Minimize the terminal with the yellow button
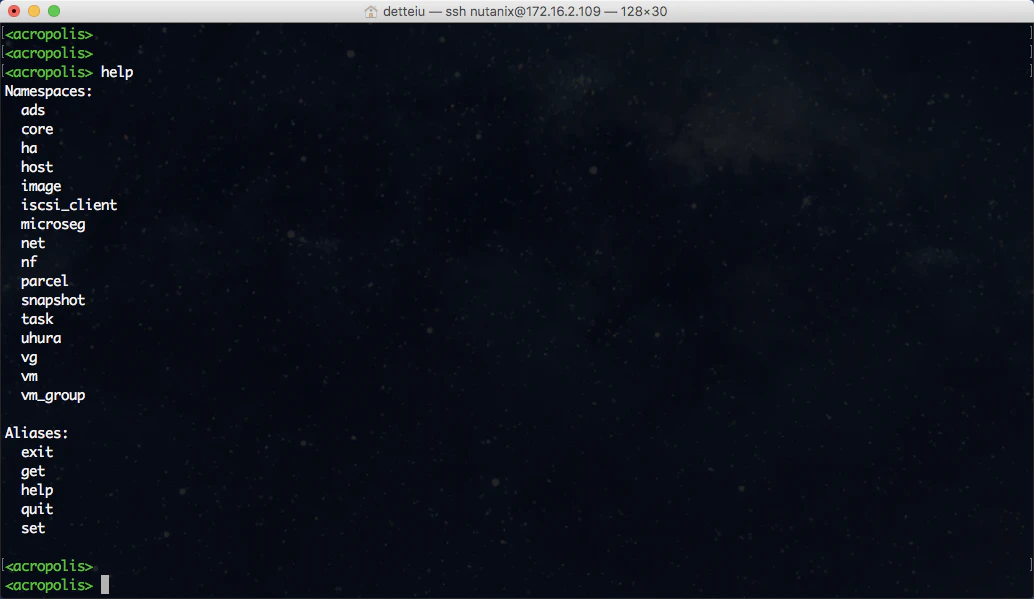The height and width of the screenshot is (599, 1034). point(34,11)
